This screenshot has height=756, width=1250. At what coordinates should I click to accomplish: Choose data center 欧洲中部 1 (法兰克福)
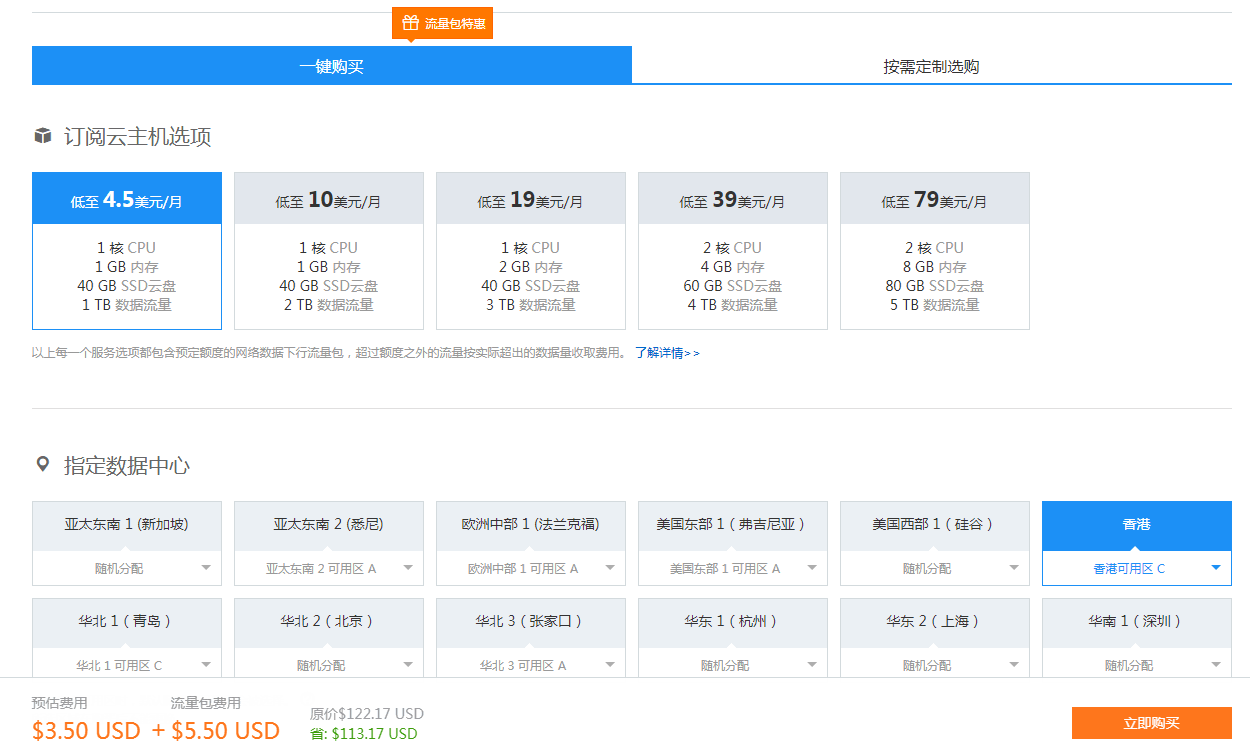[x=531, y=525]
